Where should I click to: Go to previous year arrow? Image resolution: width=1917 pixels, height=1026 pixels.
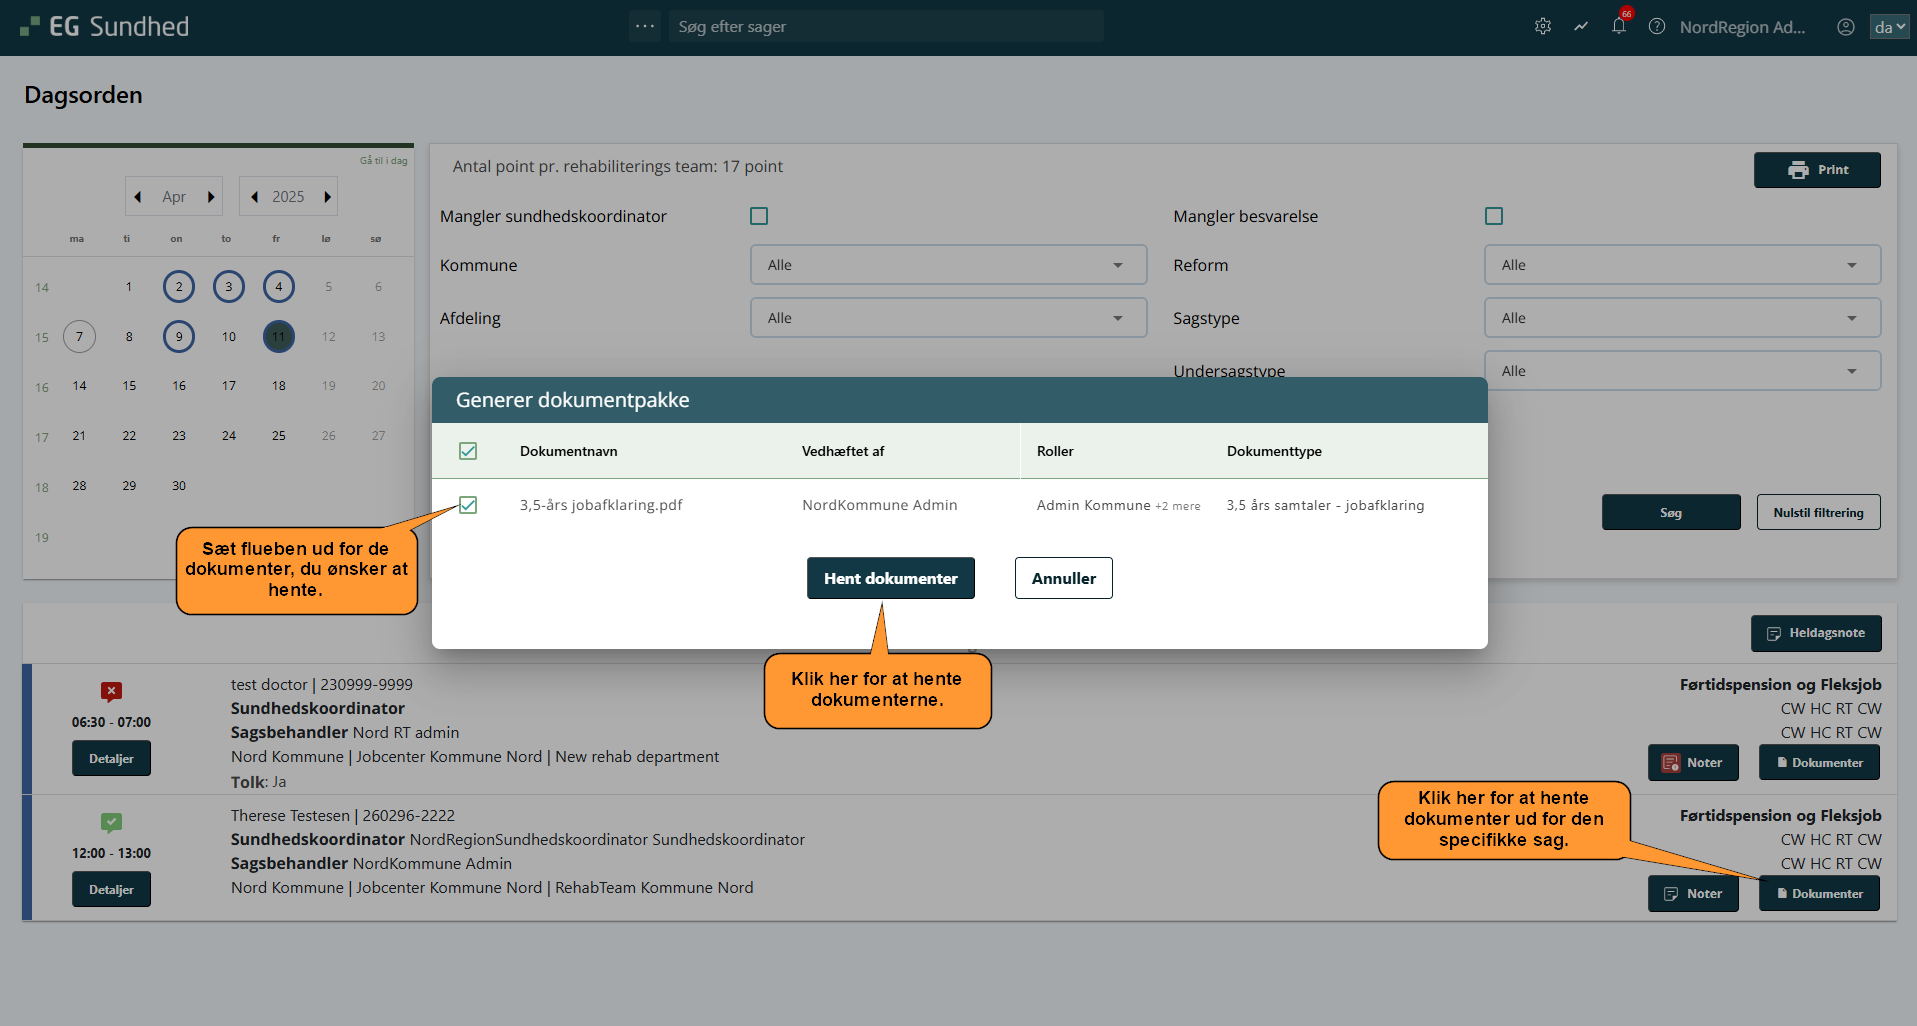point(254,197)
